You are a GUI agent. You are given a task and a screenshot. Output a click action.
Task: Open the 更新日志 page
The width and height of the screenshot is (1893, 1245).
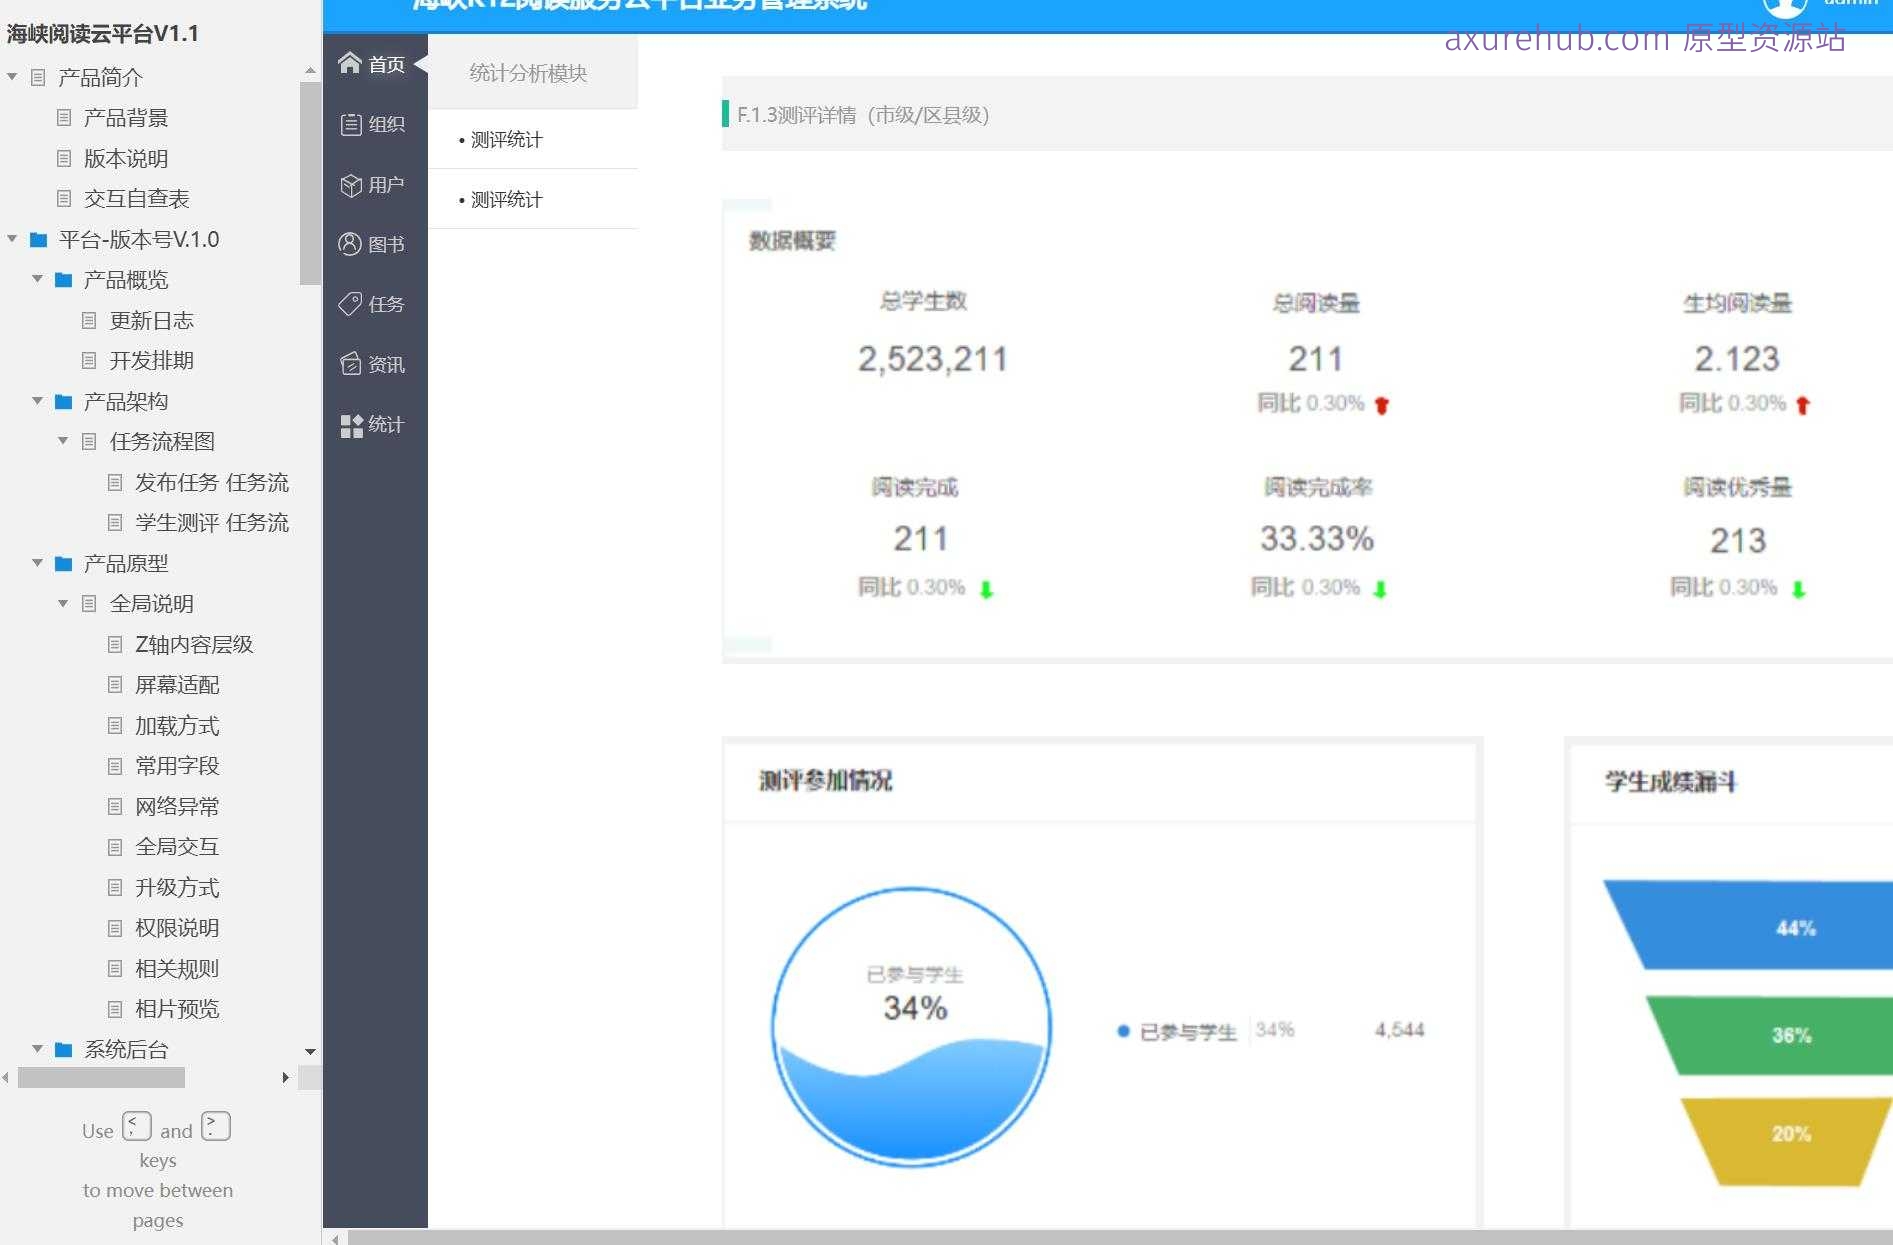click(151, 320)
